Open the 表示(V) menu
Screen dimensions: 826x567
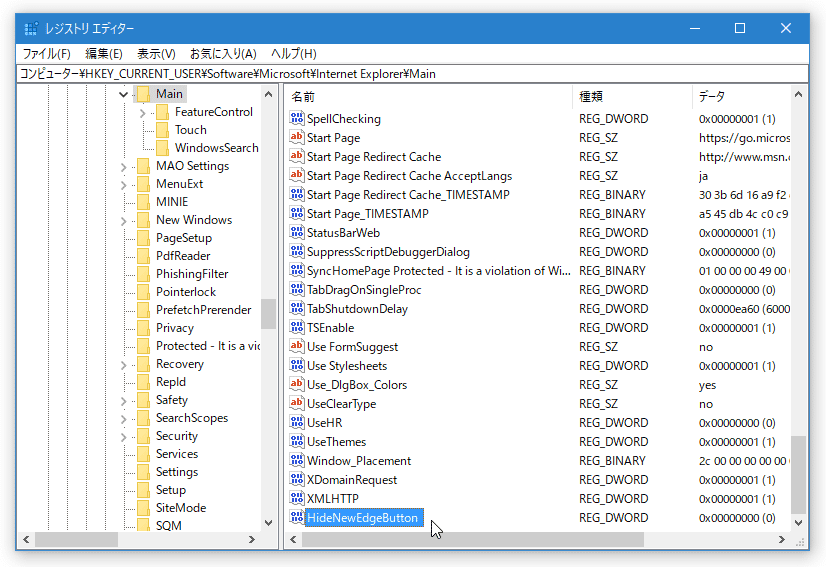(x=156, y=54)
